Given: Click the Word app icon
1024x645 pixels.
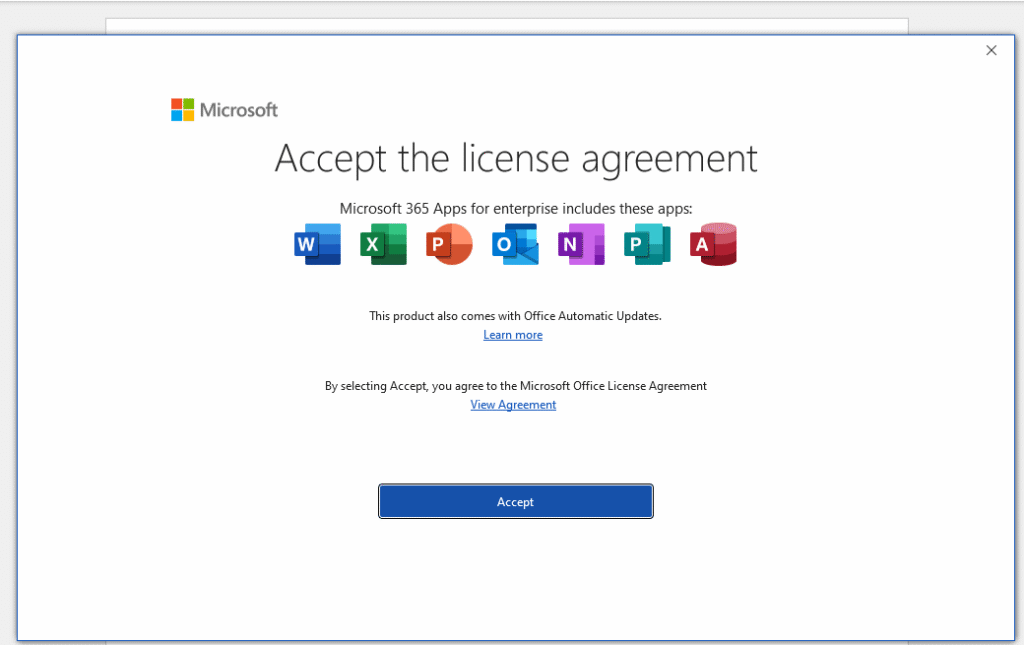Looking at the screenshot, I should tap(317, 244).
